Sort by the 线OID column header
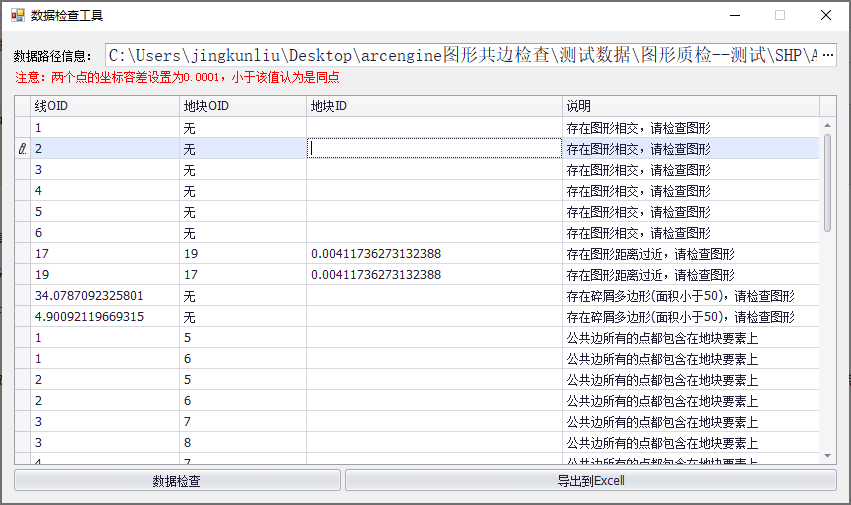This screenshot has width=851, height=505. (x=105, y=106)
